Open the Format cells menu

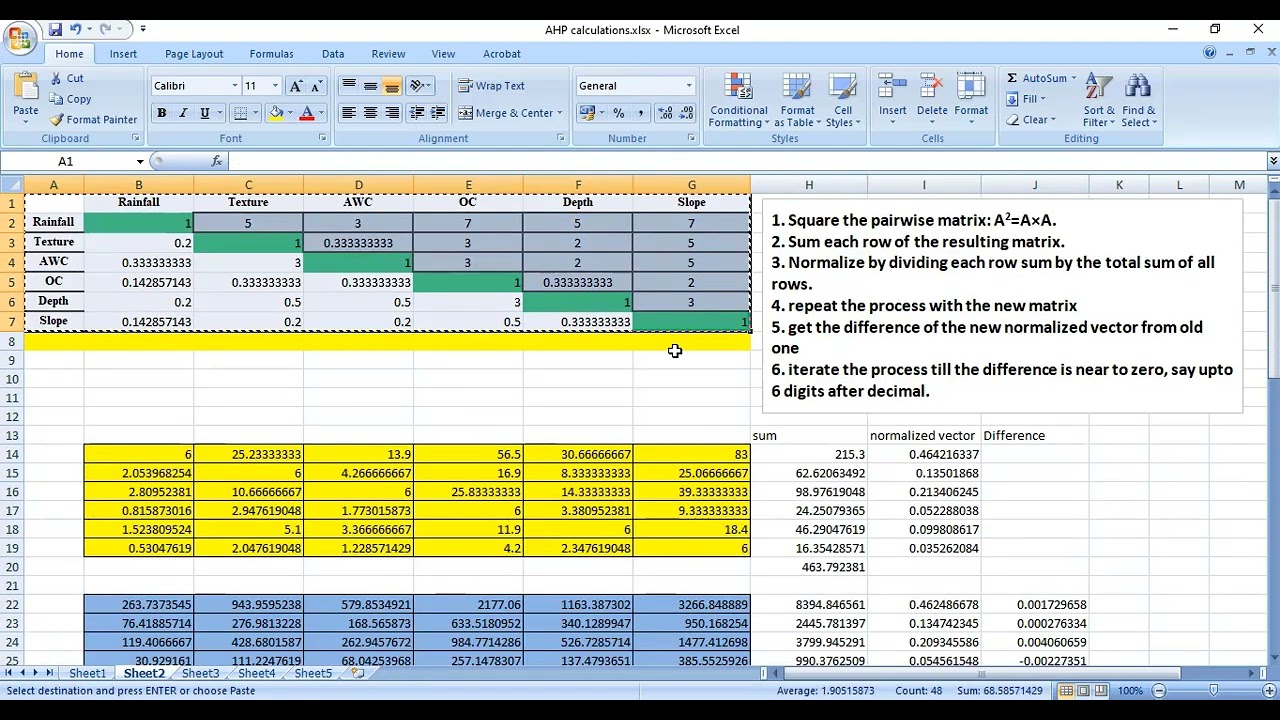pyautogui.click(x=971, y=100)
